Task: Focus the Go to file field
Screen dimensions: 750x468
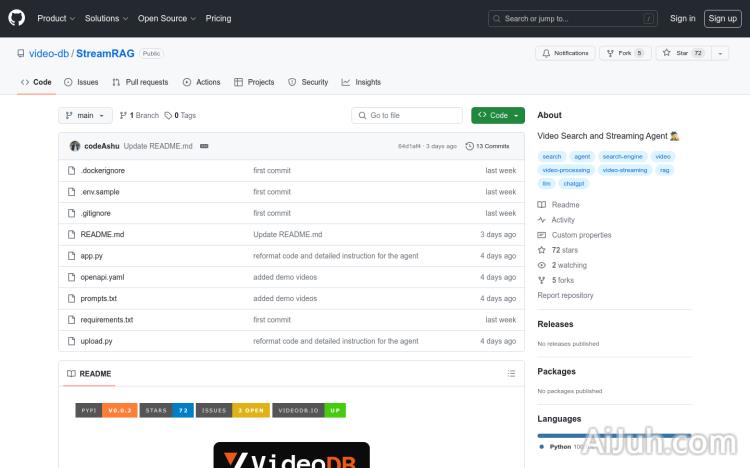Action: [407, 116]
